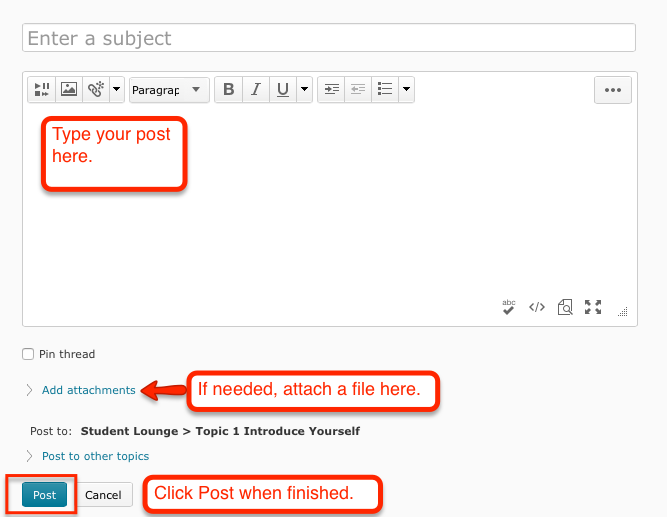
Task: Expand Post to other topics
Action: coord(95,456)
